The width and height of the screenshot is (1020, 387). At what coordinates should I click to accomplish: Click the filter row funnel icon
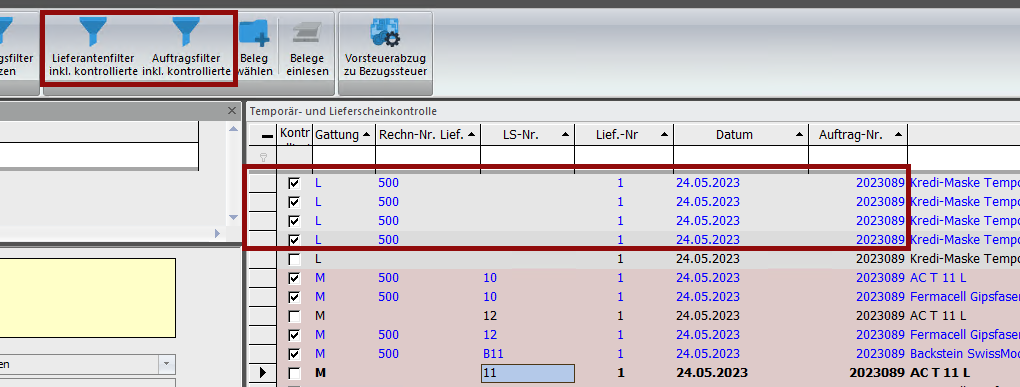pyautogui.click(x=263, y=157)
